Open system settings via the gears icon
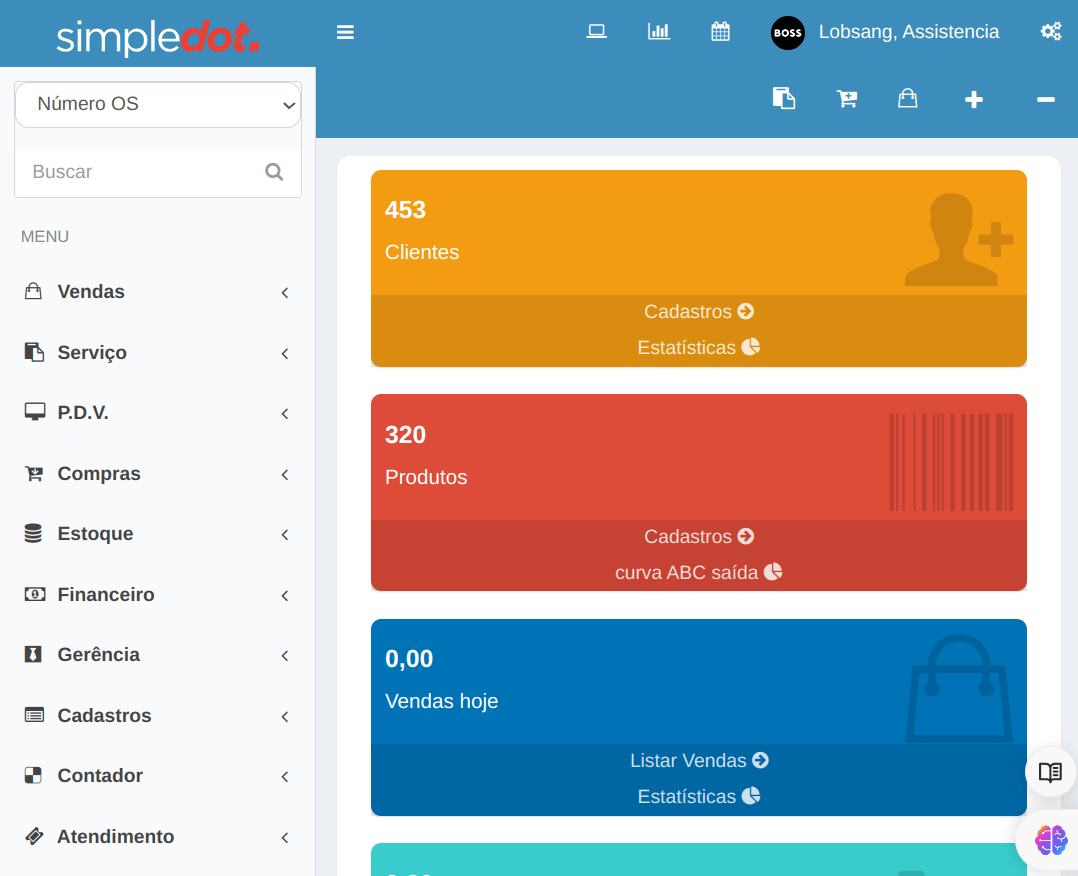The width and height of the screenshot is (1078, 876). (1050, 31)
